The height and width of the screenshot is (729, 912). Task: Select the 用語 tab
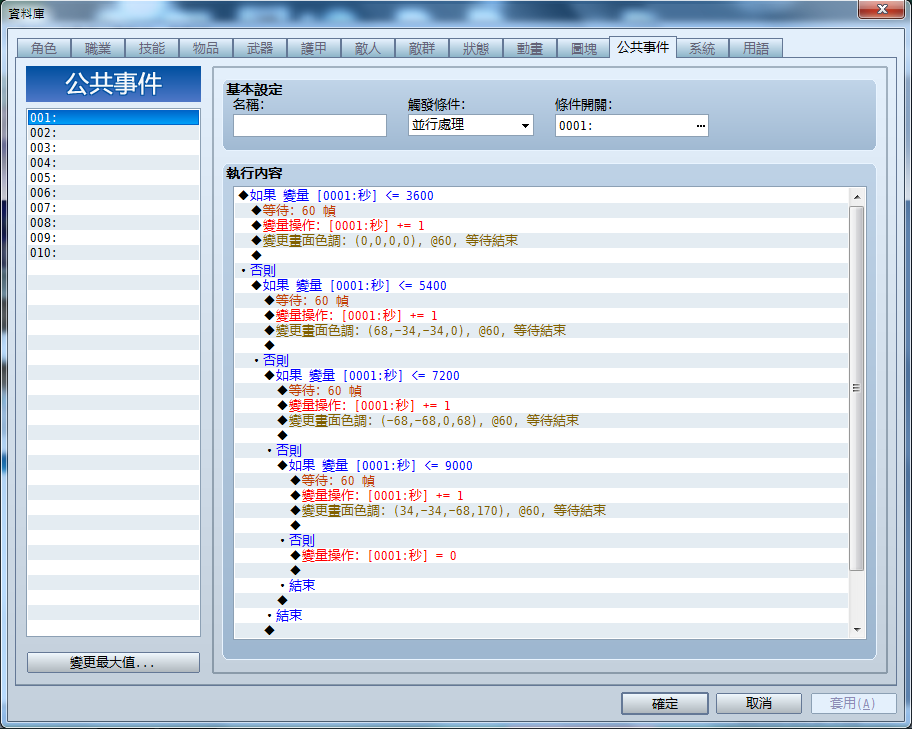(x=756, y=48)
